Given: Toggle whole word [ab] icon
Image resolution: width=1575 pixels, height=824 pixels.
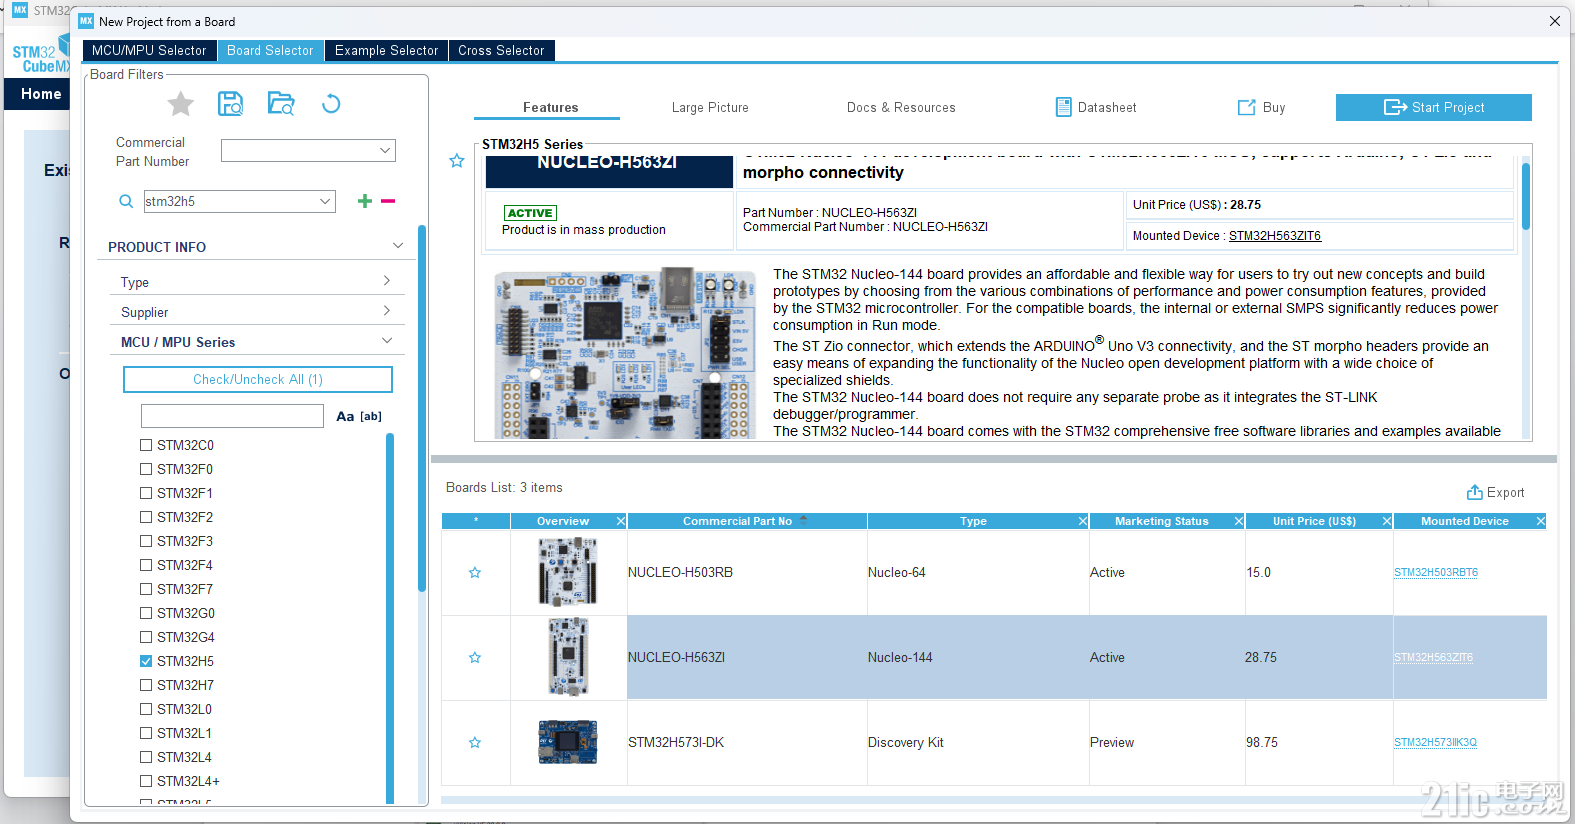Looking at the screenshot, I should click(x=371, y=416).
